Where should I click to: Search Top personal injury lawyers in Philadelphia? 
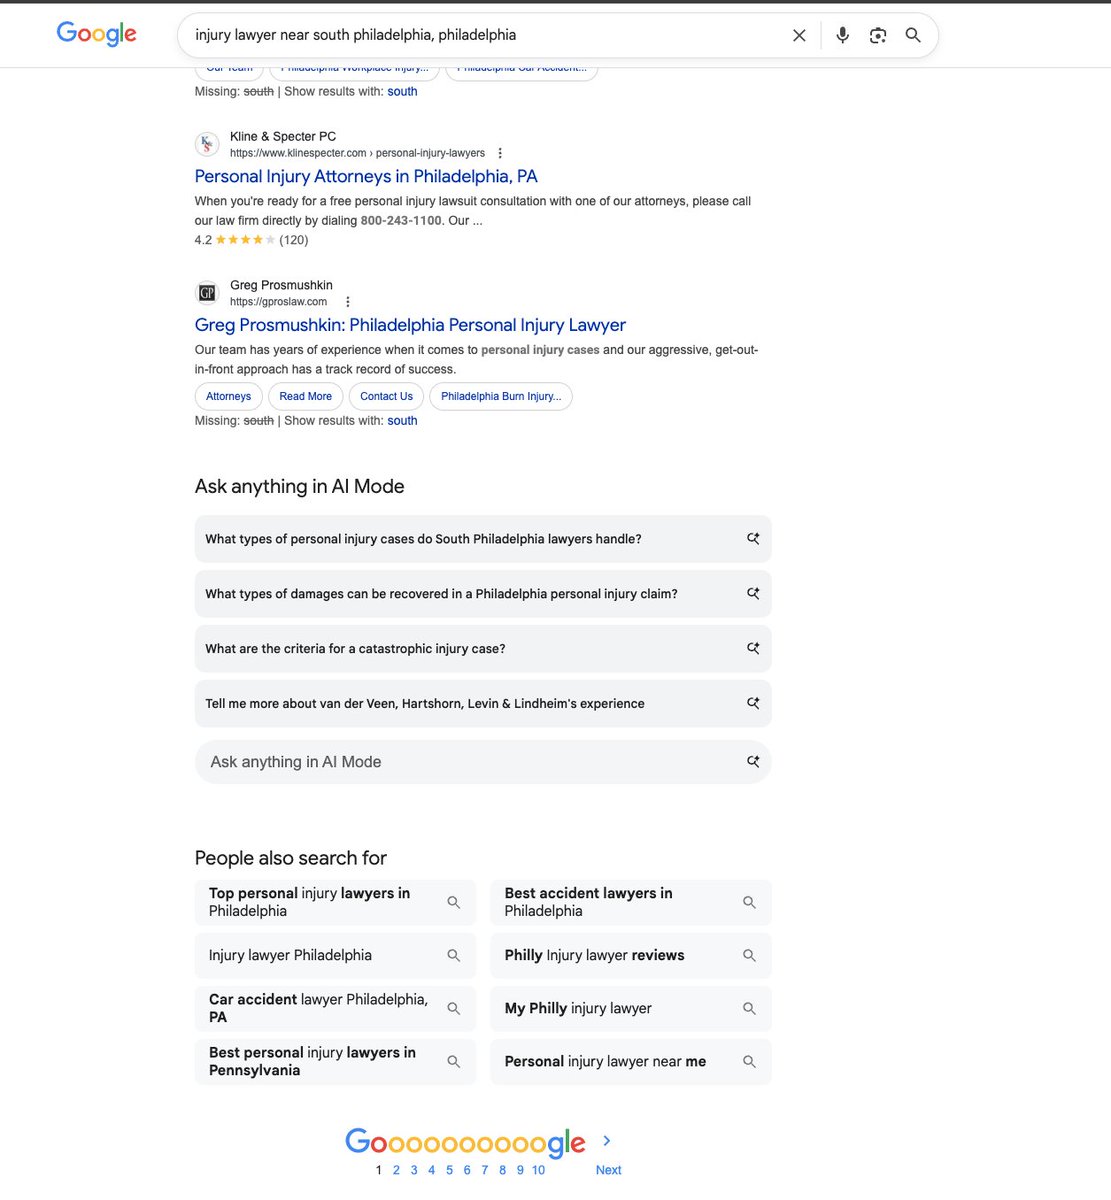coord(335,902)
